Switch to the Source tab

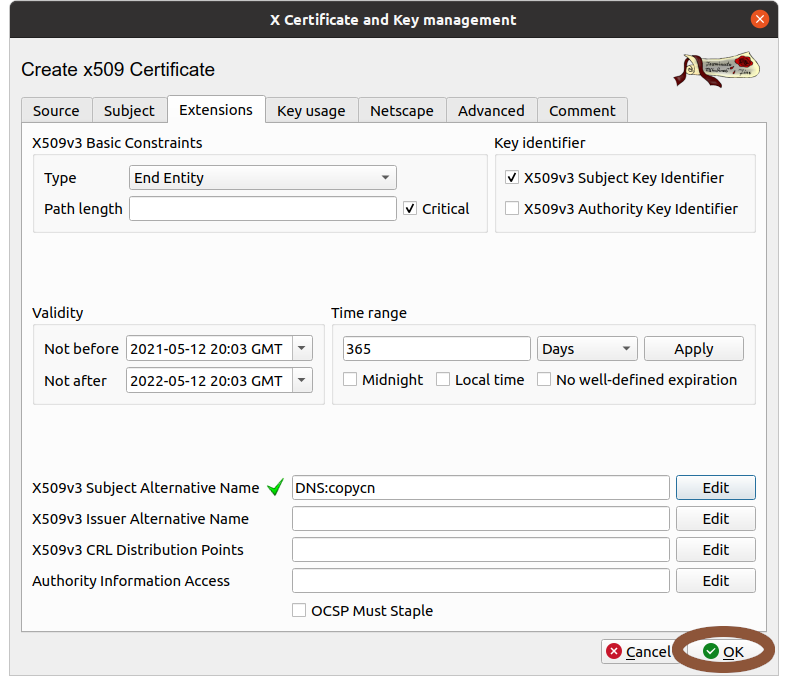coord(56,111)
